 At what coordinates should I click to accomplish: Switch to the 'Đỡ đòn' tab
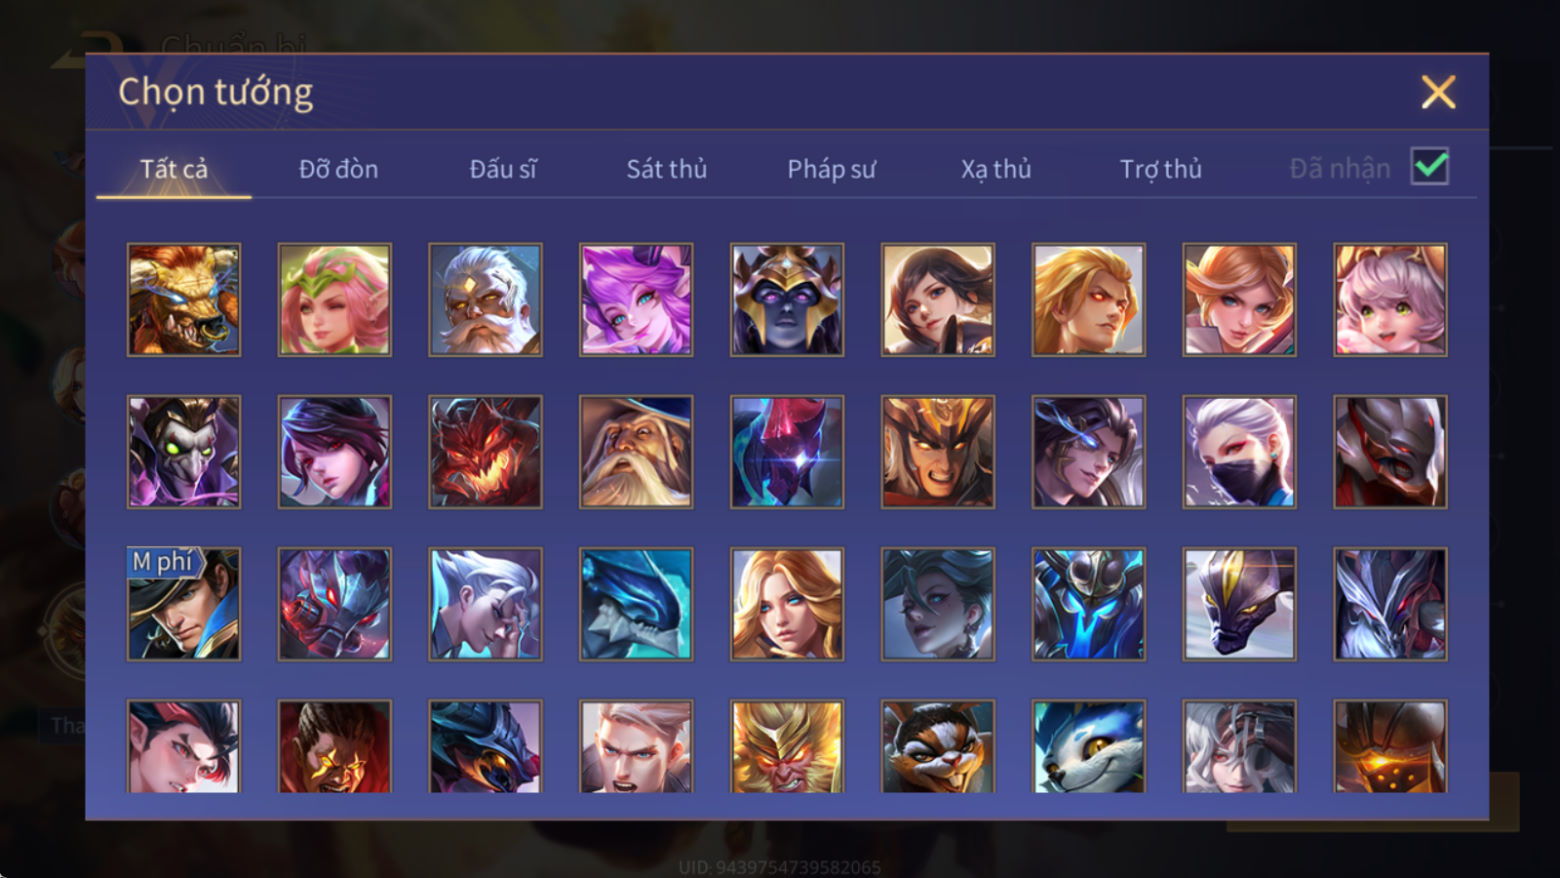tap(338, 169)
